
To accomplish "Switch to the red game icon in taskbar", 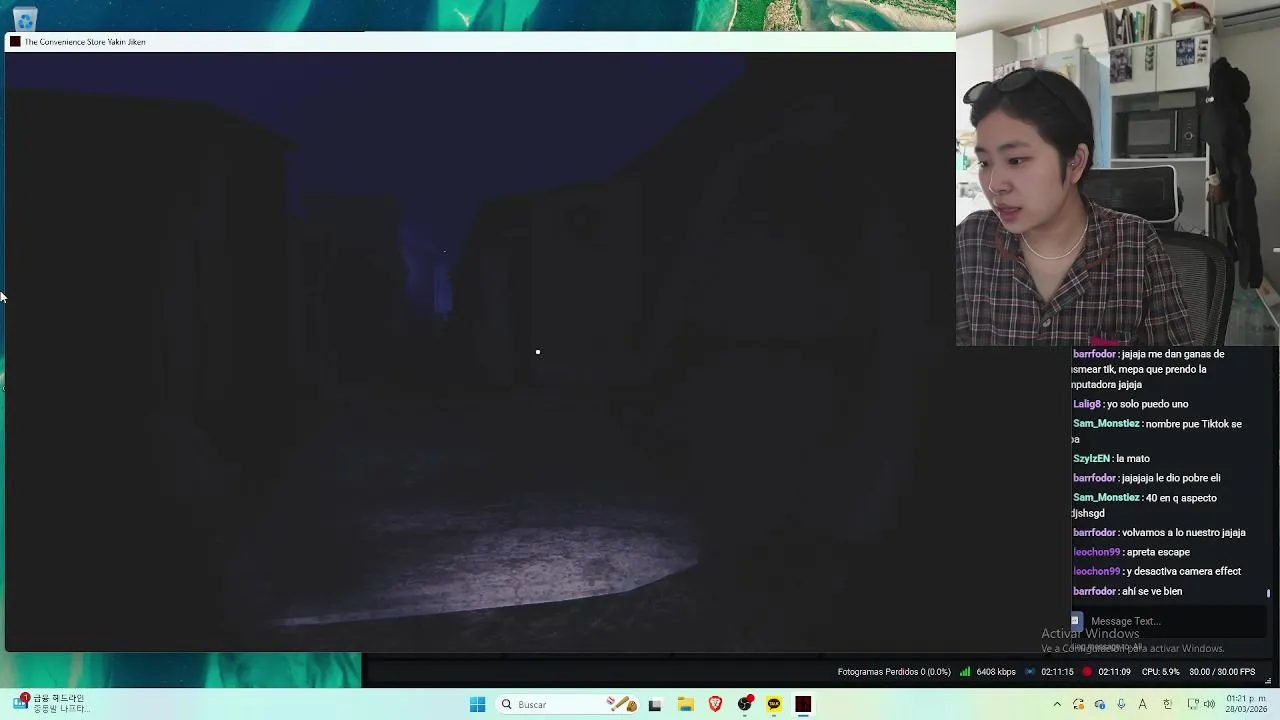I will [803, 705].
